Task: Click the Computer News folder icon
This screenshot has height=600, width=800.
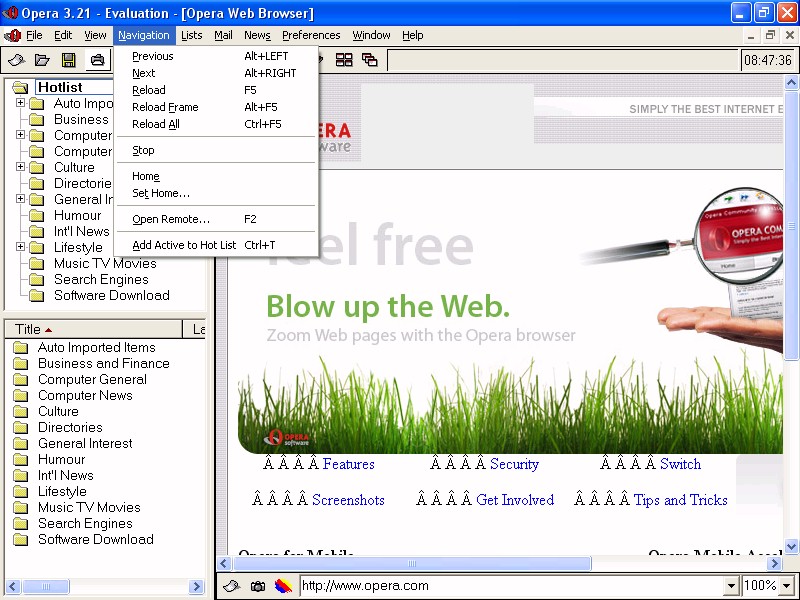Action: 20,395
